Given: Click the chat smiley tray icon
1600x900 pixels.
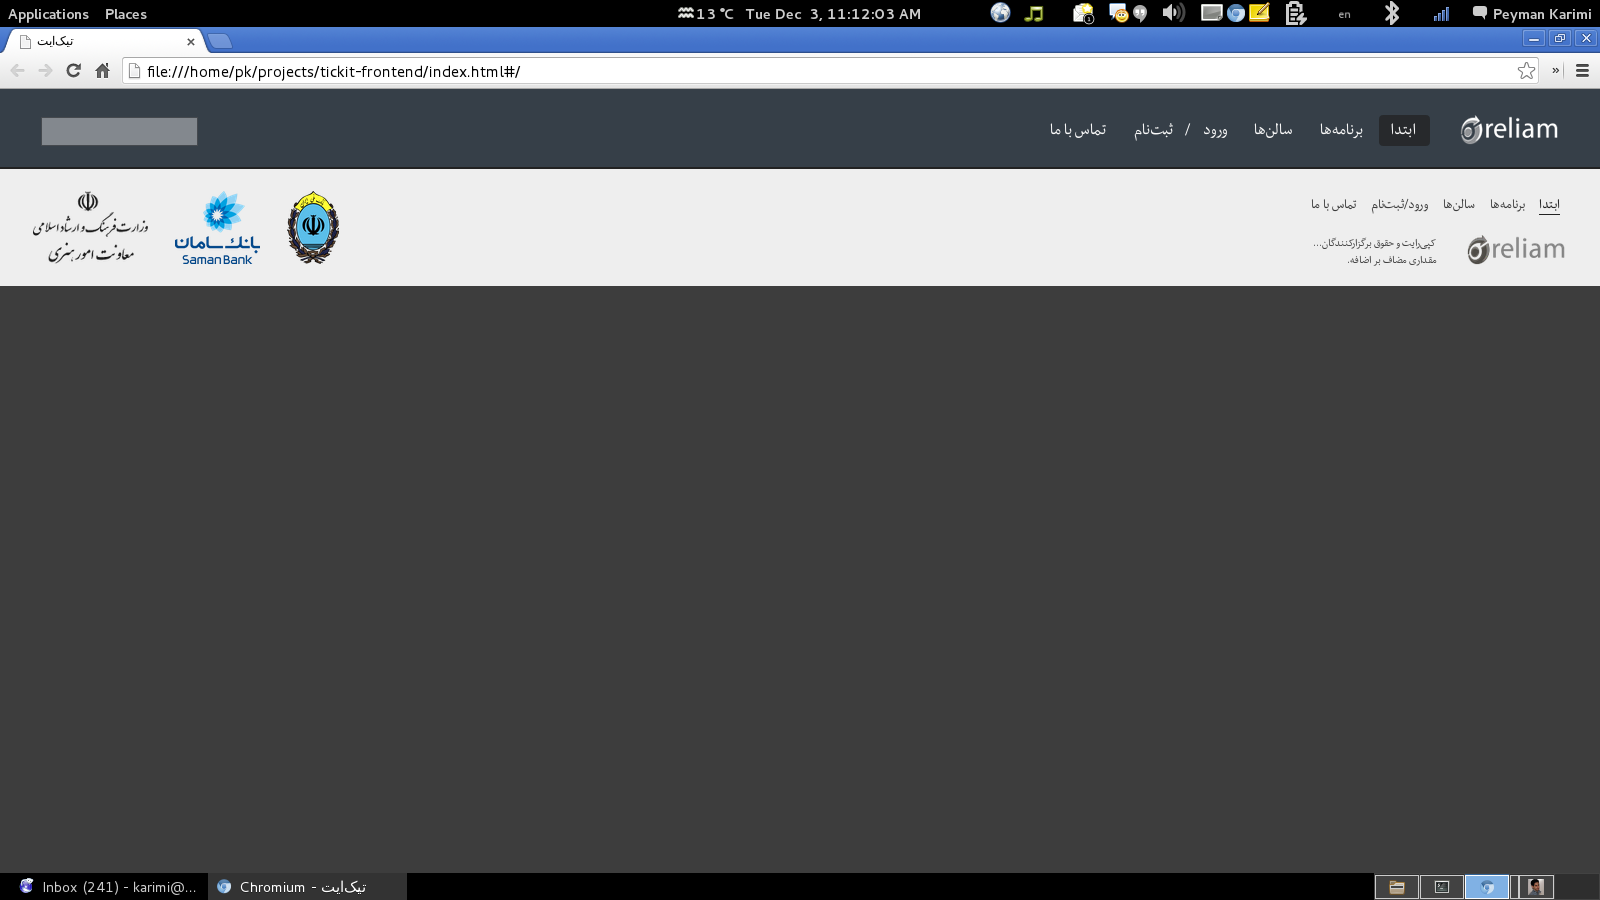Looking at the screenshot, I should tap(1118, 13).
